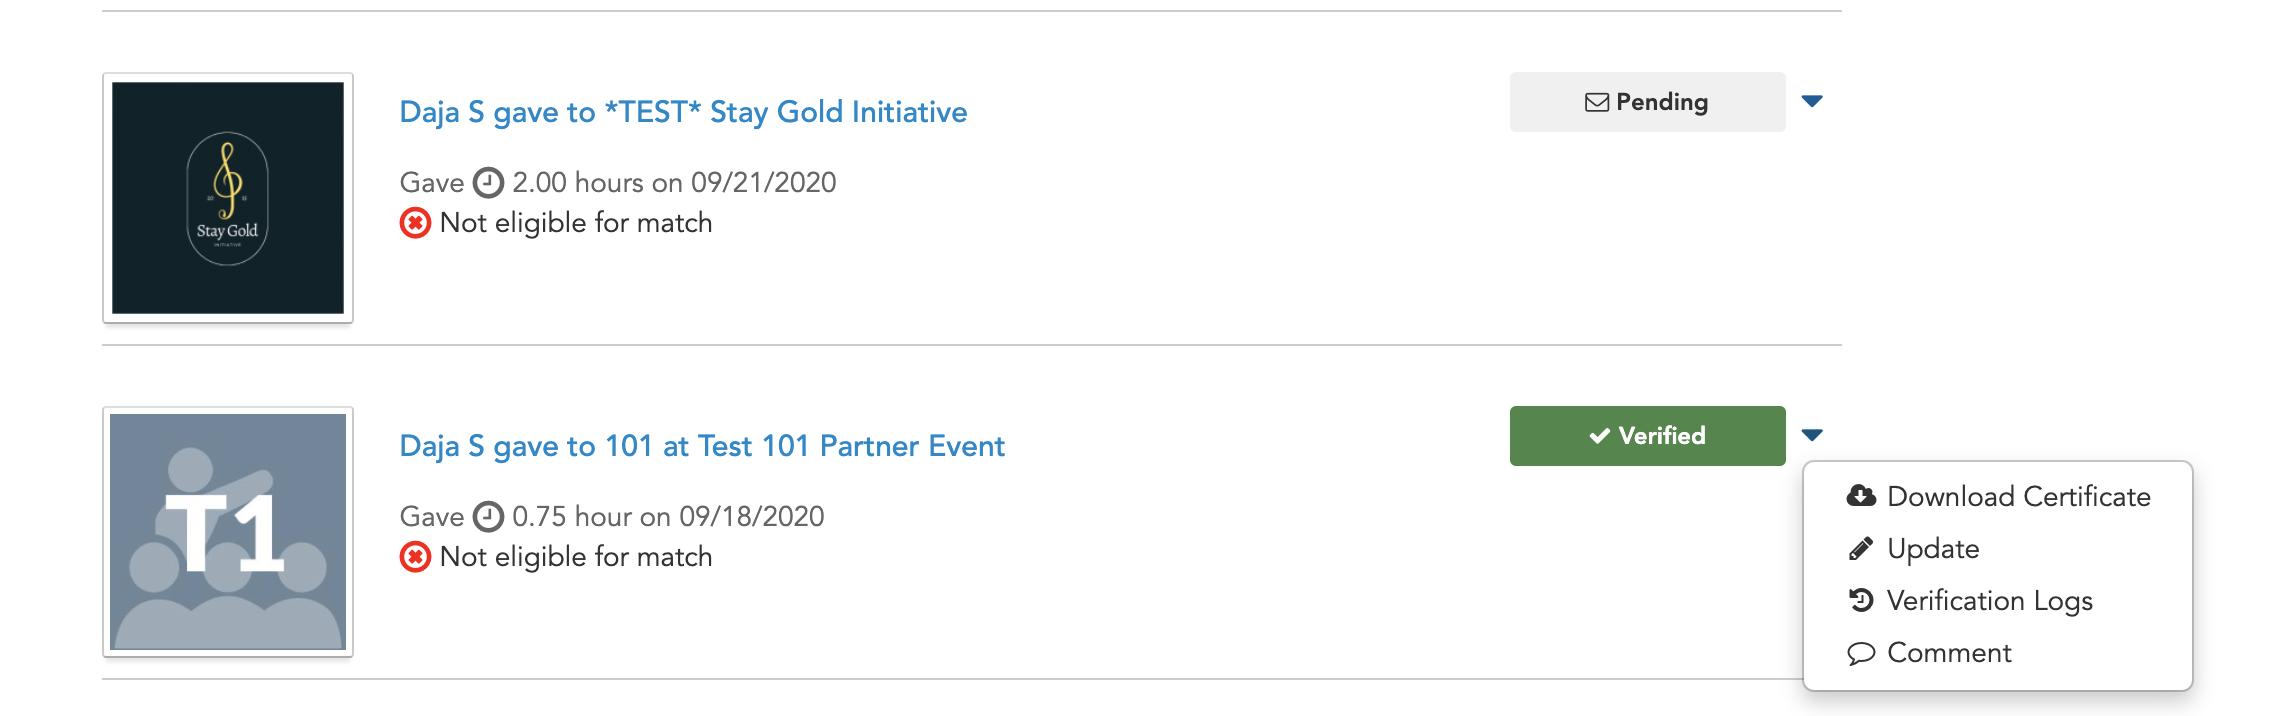
Task: Click red X icon for Test 101 match
Action: tap(416, 556)
